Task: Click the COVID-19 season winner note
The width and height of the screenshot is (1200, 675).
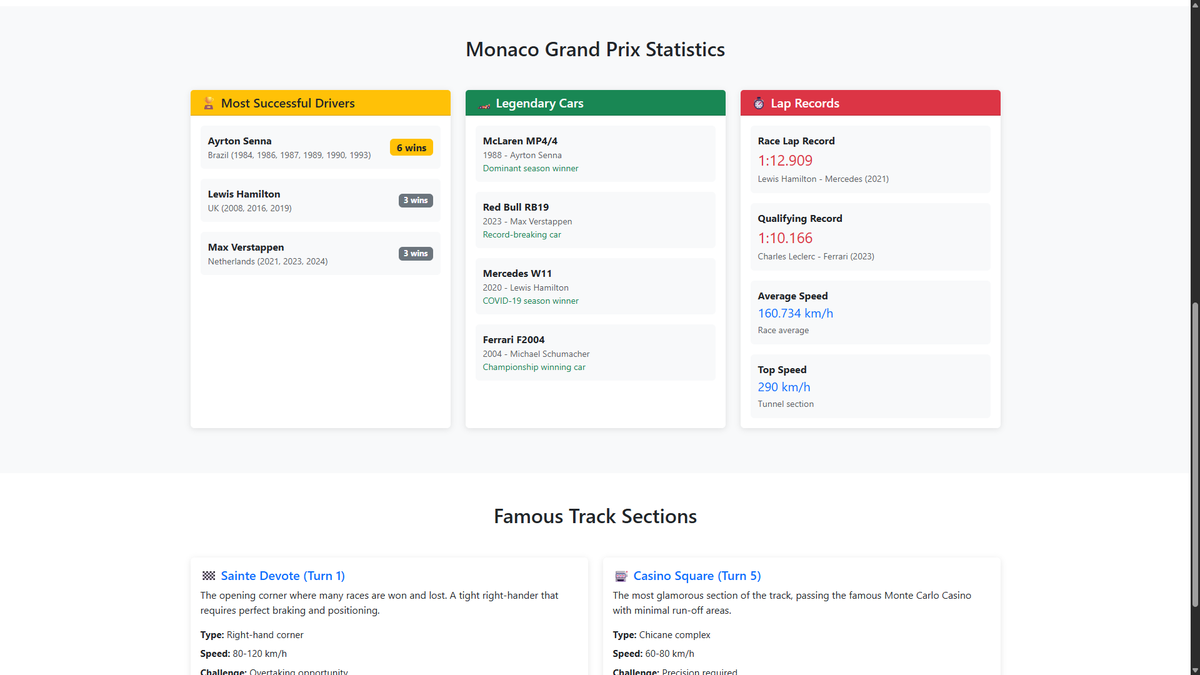Action: 530,301
